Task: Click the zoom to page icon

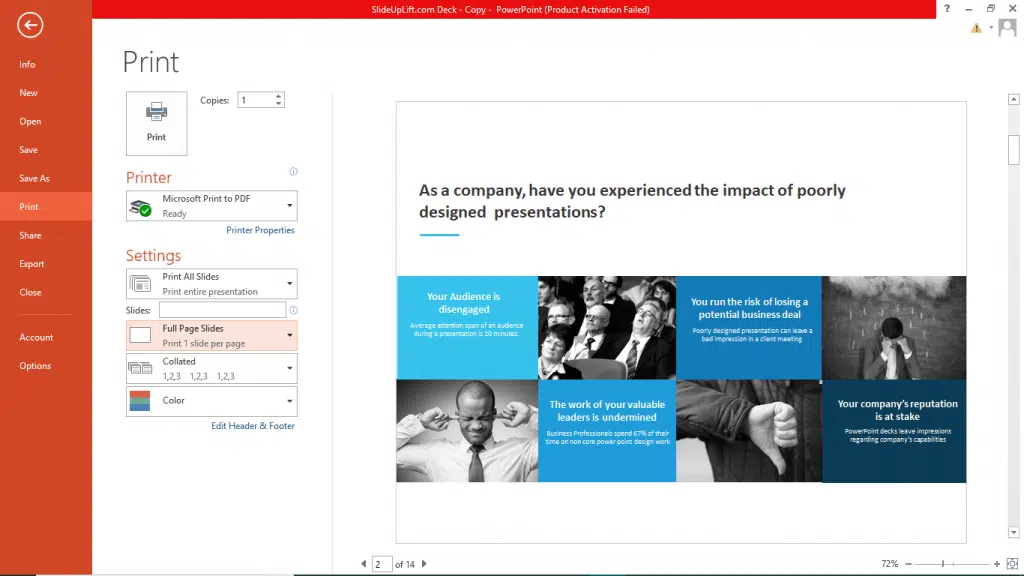Action: pos(1012,564)
